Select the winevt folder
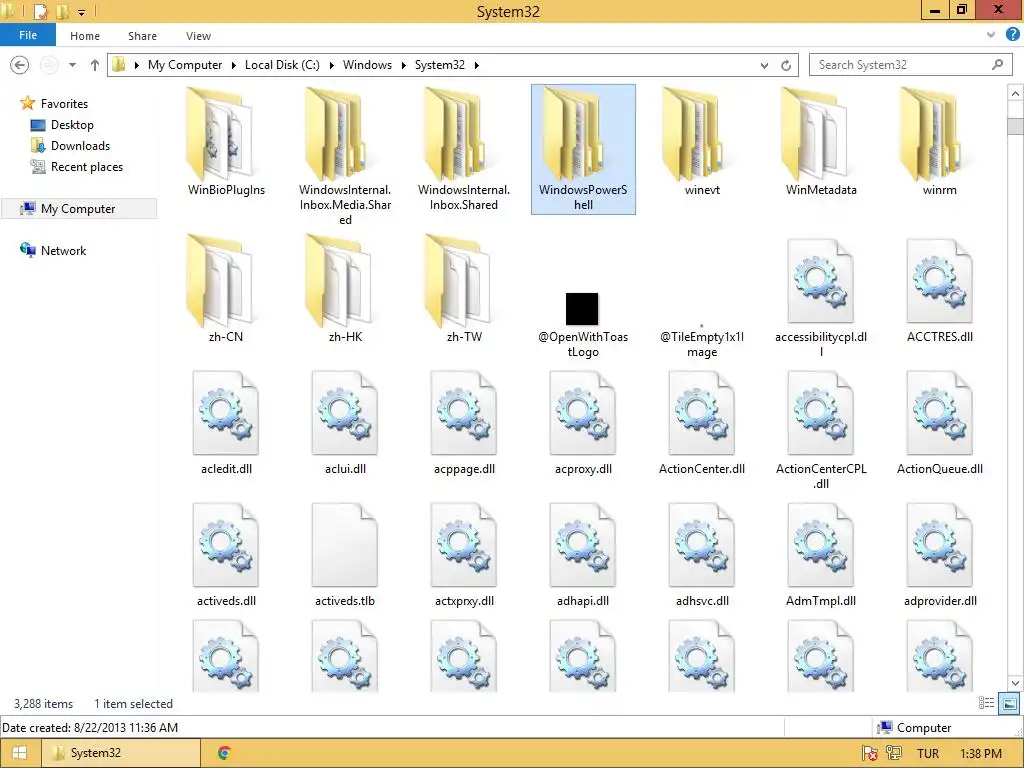The height and width of the screenshot is (768, 1024). [x=702, y=142]
